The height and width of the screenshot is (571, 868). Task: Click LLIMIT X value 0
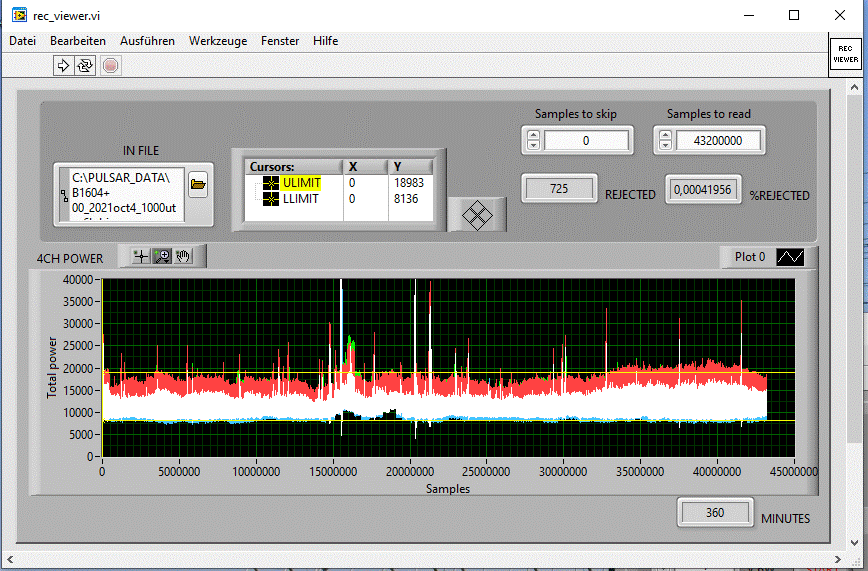[352, 199]
